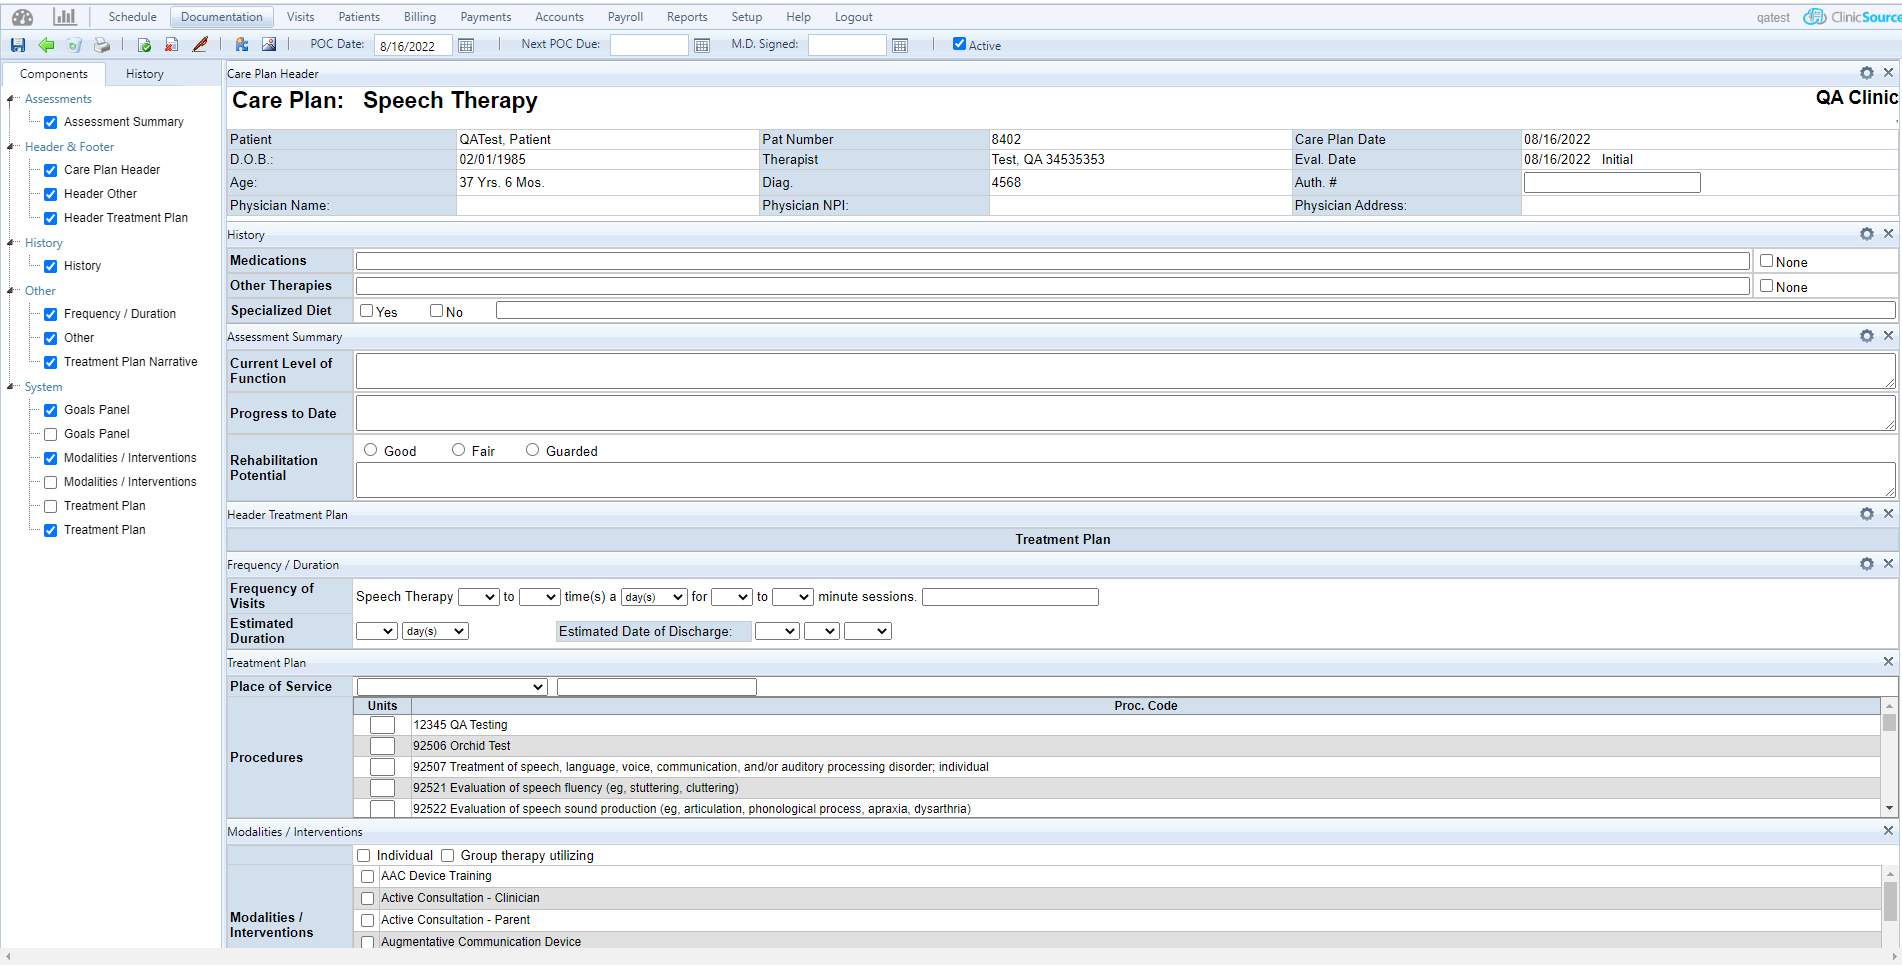The image size is (1902, 967).
Task: Select the Print icon
Action: coord(101,45)
